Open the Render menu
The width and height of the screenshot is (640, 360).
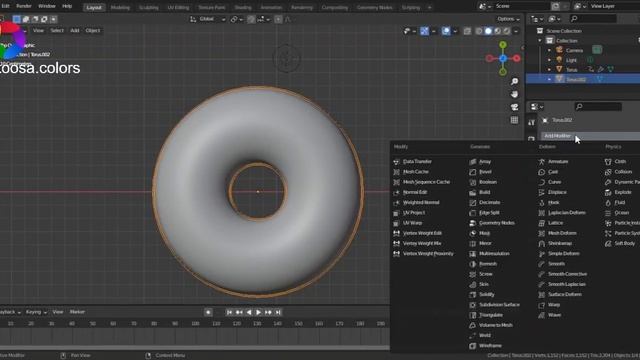(24, 6)
